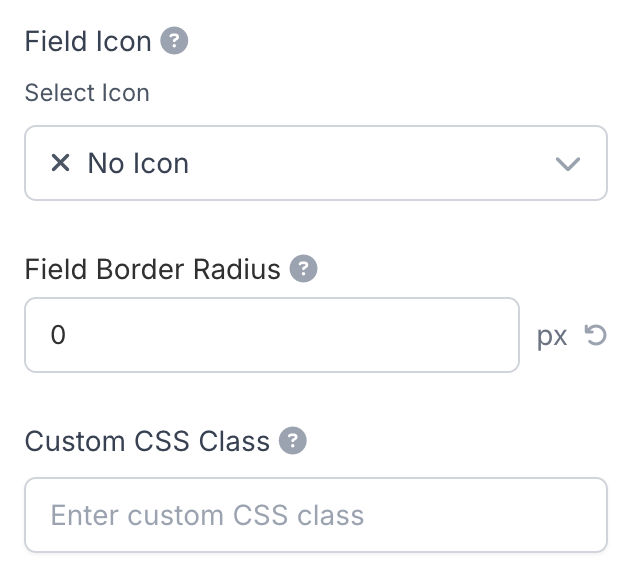Click the Custom CSS Class label

pos(147,441)
